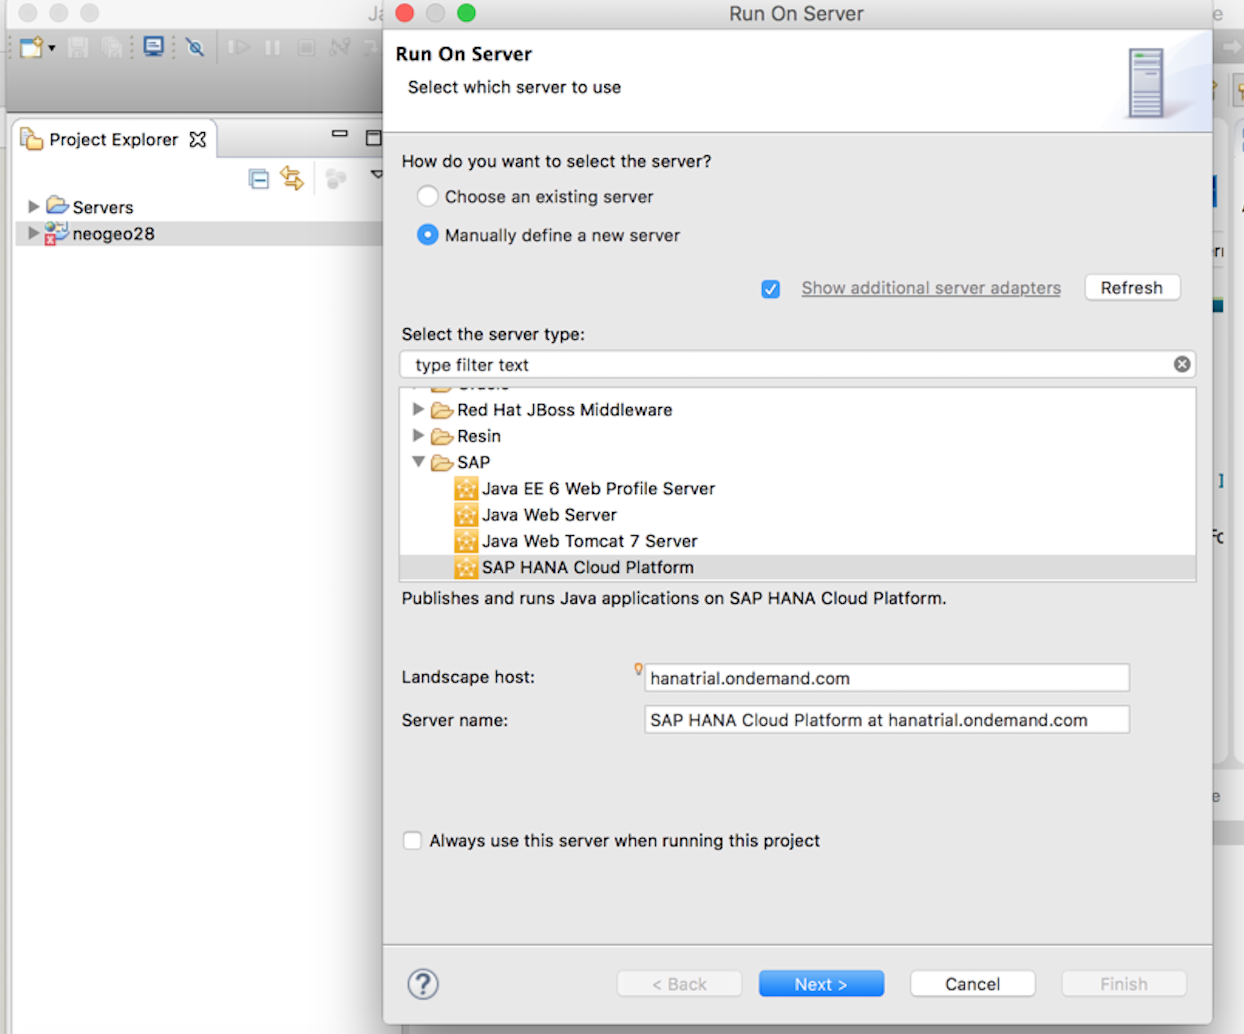This screenshot has height=1034, width=1244.
Task: Click the blue console monitor toolbar icon
Action: (154, 47)
